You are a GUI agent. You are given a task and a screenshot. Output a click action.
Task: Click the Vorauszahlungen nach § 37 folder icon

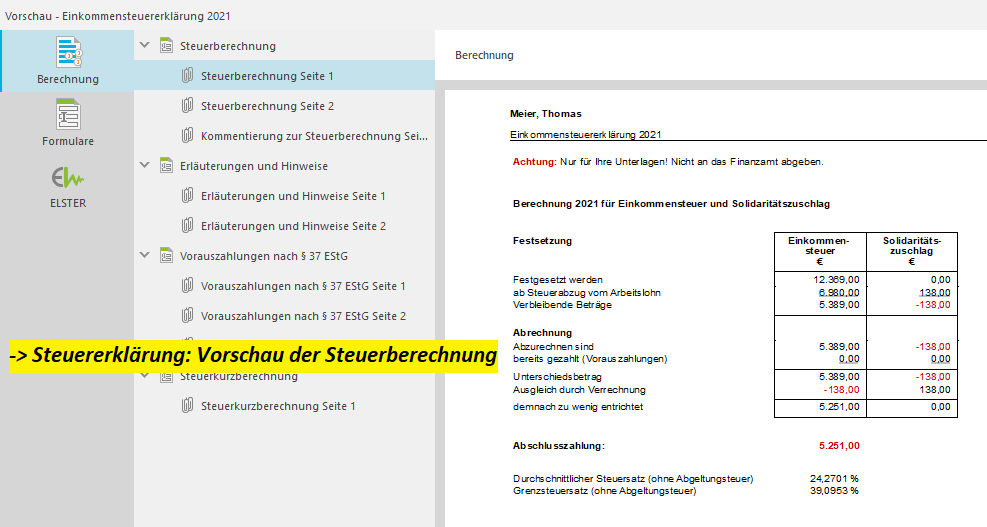[x=167, y=256]
